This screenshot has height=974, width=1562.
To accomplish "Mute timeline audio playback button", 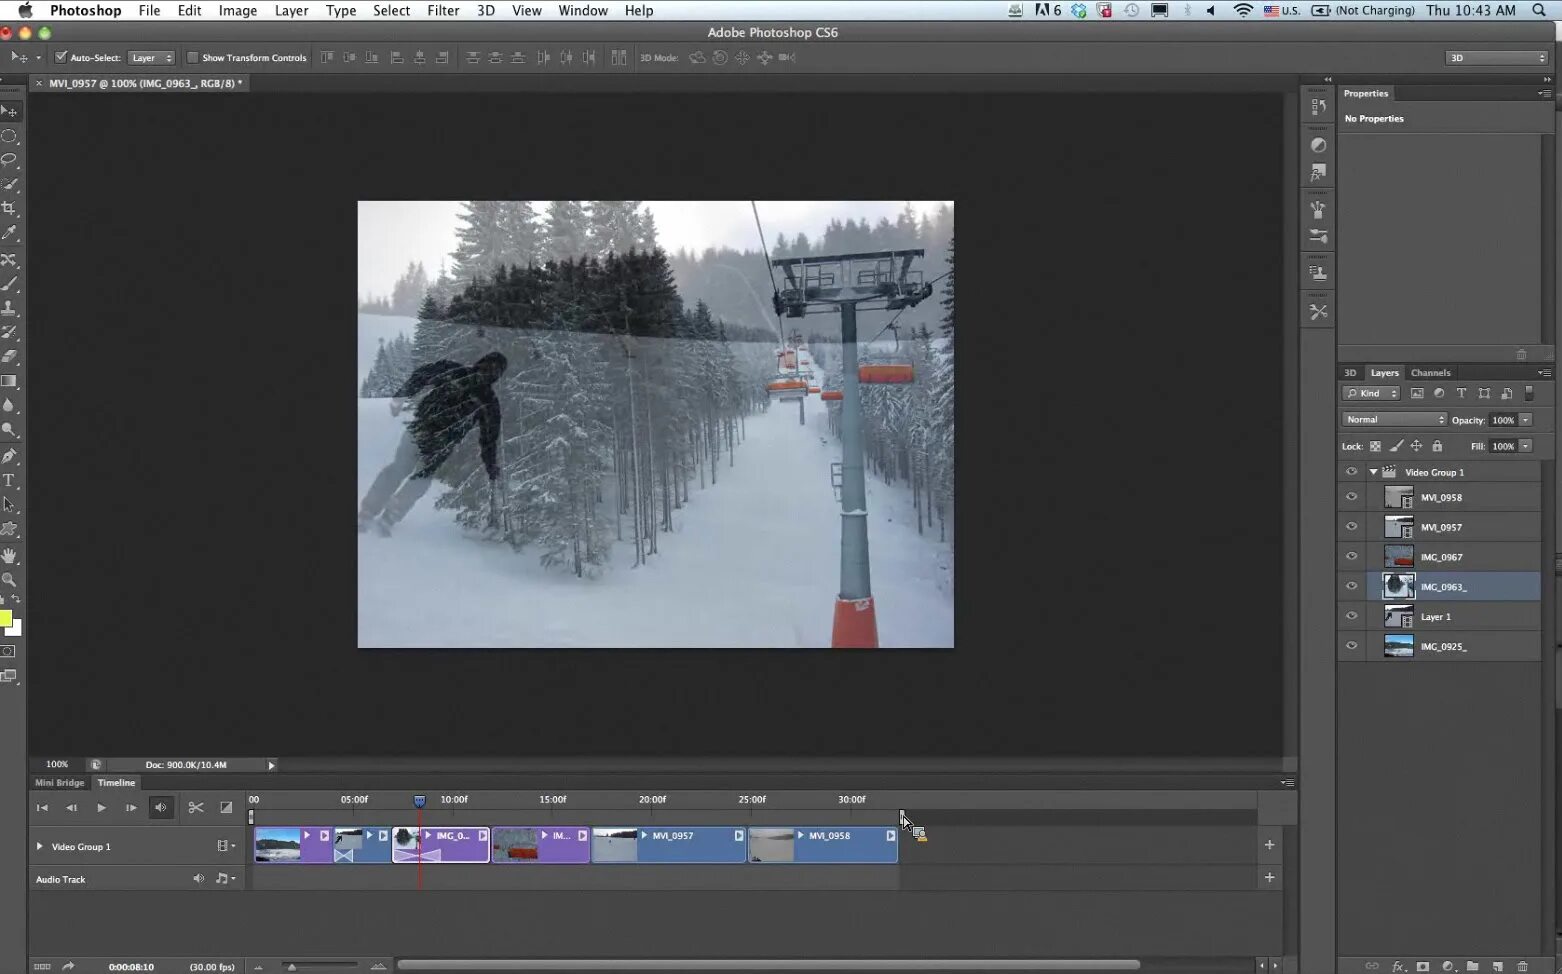I will 161,807.
